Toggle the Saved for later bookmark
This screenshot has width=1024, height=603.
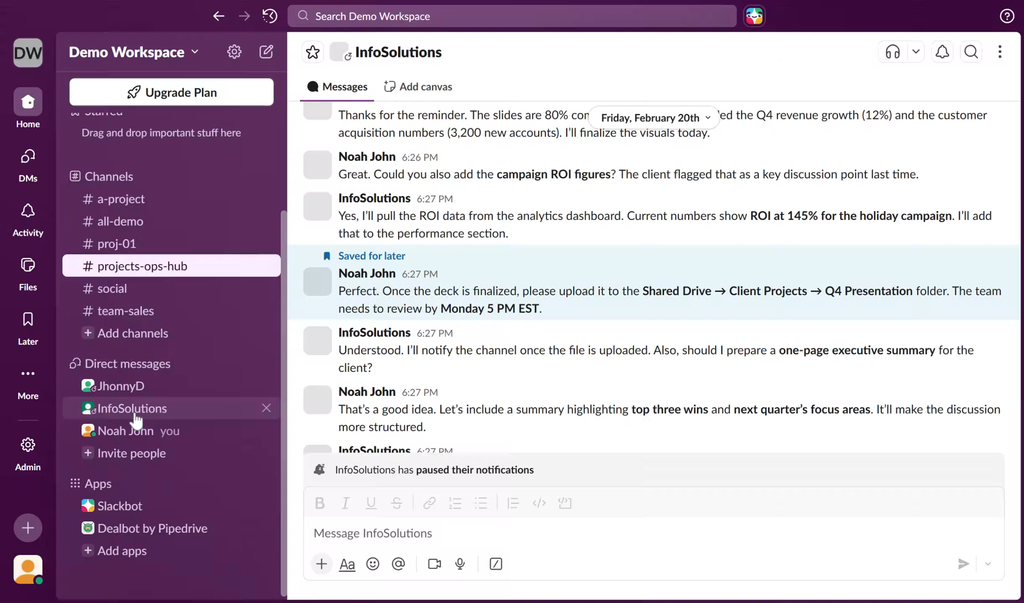coord(327,256)
